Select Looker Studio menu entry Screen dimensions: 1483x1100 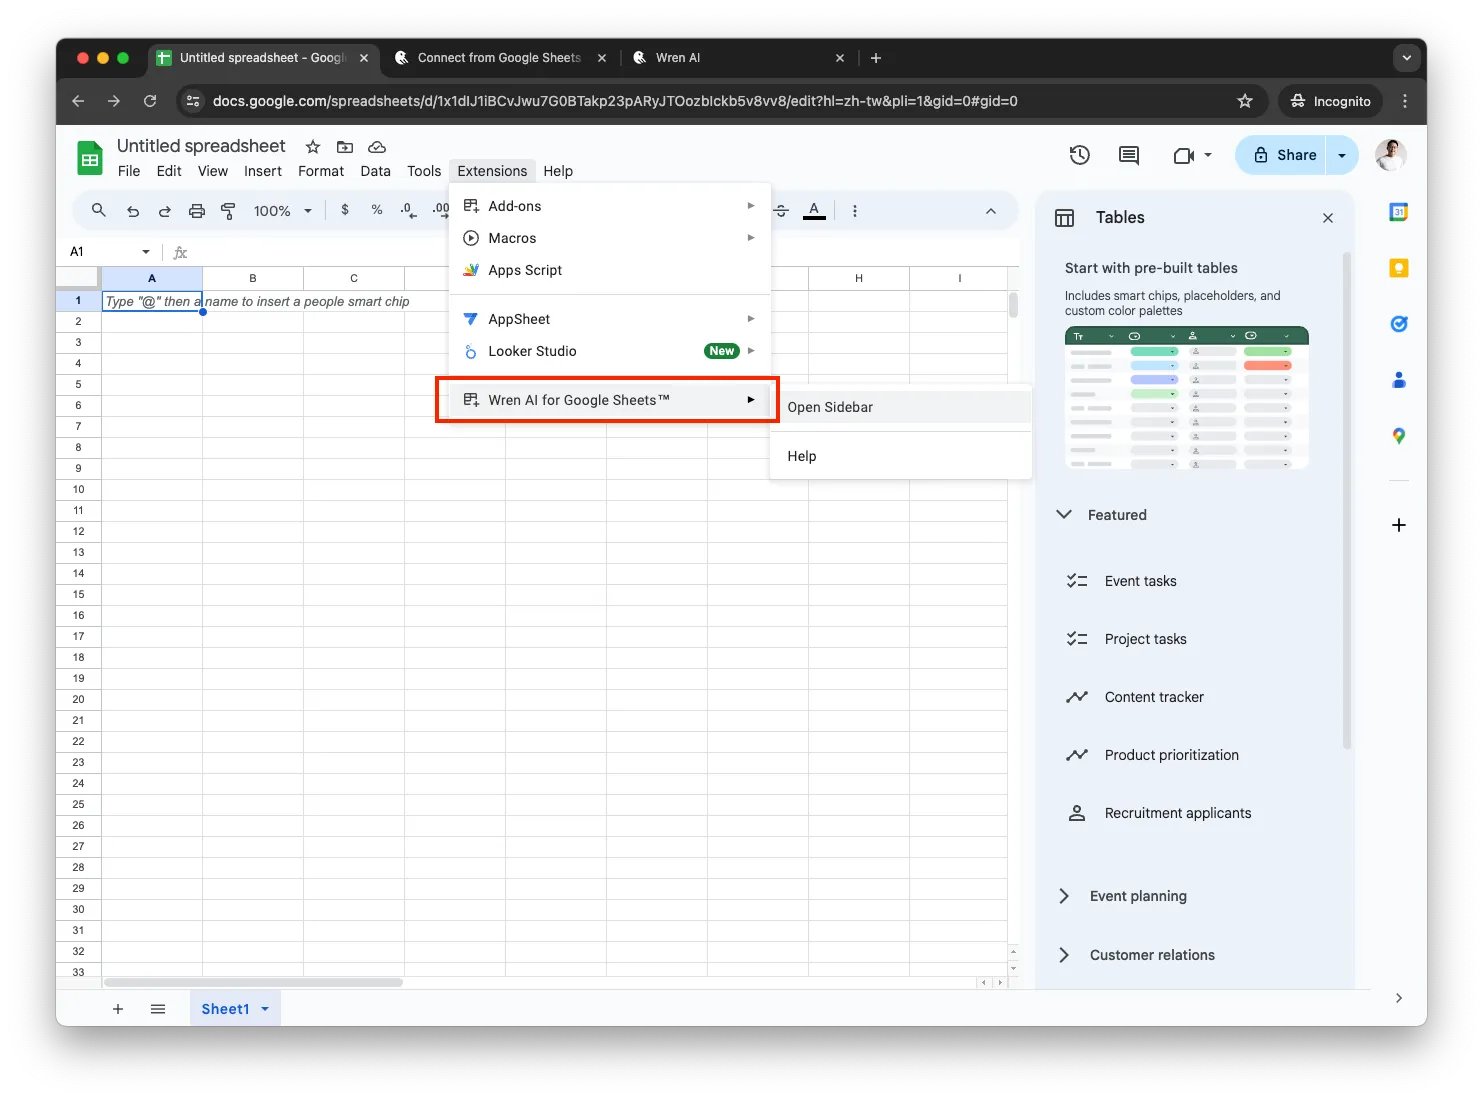[x=610, y=351]
